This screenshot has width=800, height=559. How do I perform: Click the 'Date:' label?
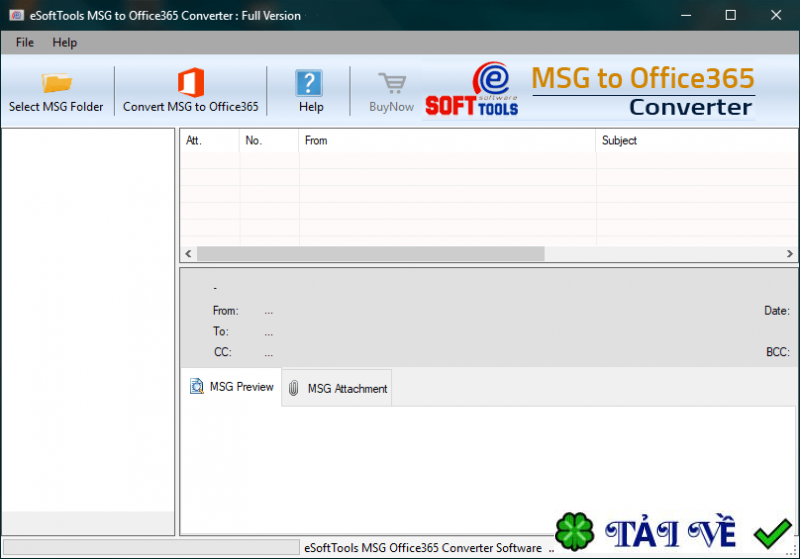tap(777, 311)
